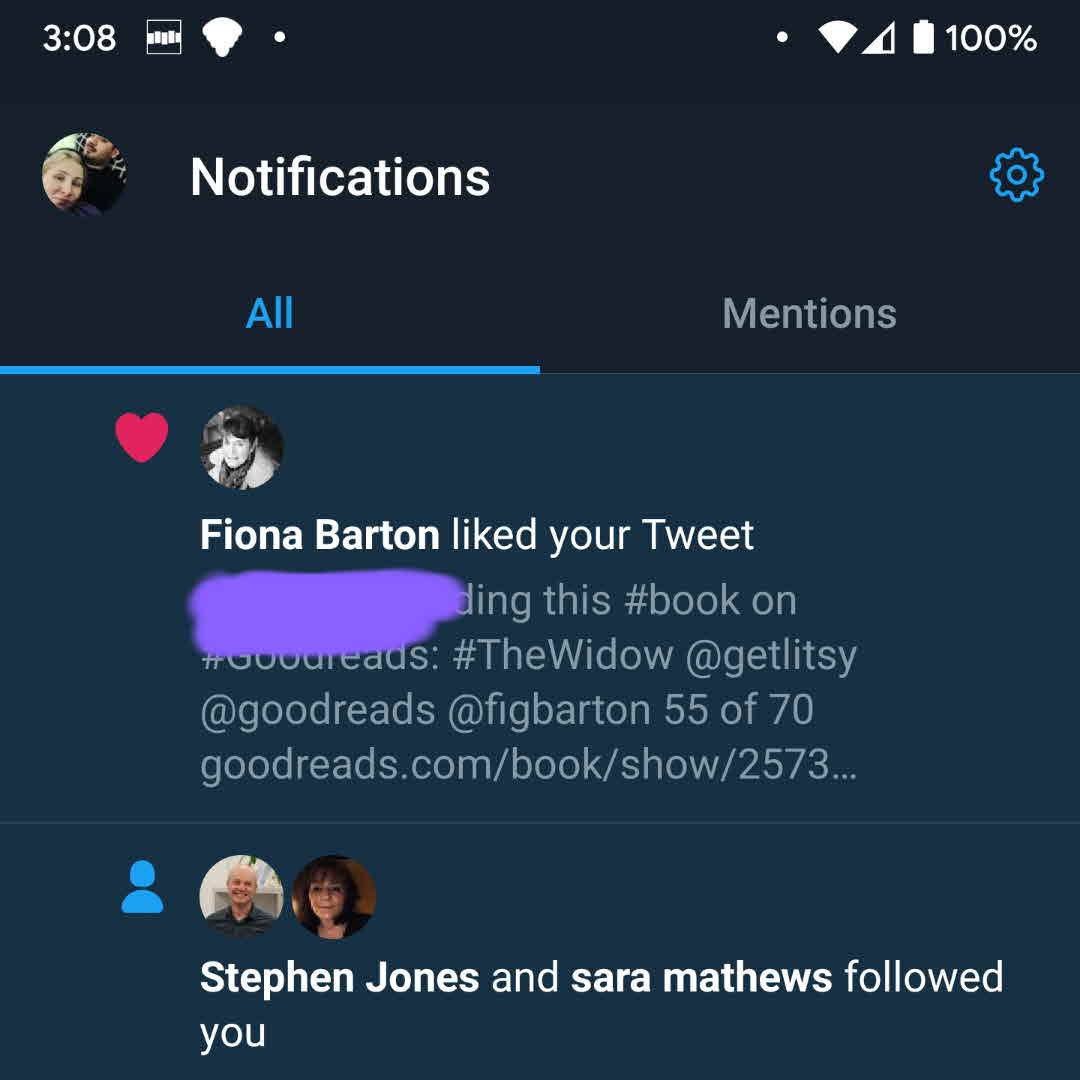Open your profile picture in header
Viewport: 1080px width, 1080px height.
[85, 174]
